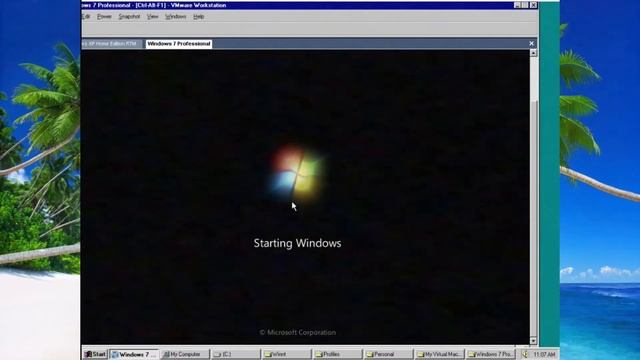Open the Power menu
The image size is (640, 360).
point(104,17)
